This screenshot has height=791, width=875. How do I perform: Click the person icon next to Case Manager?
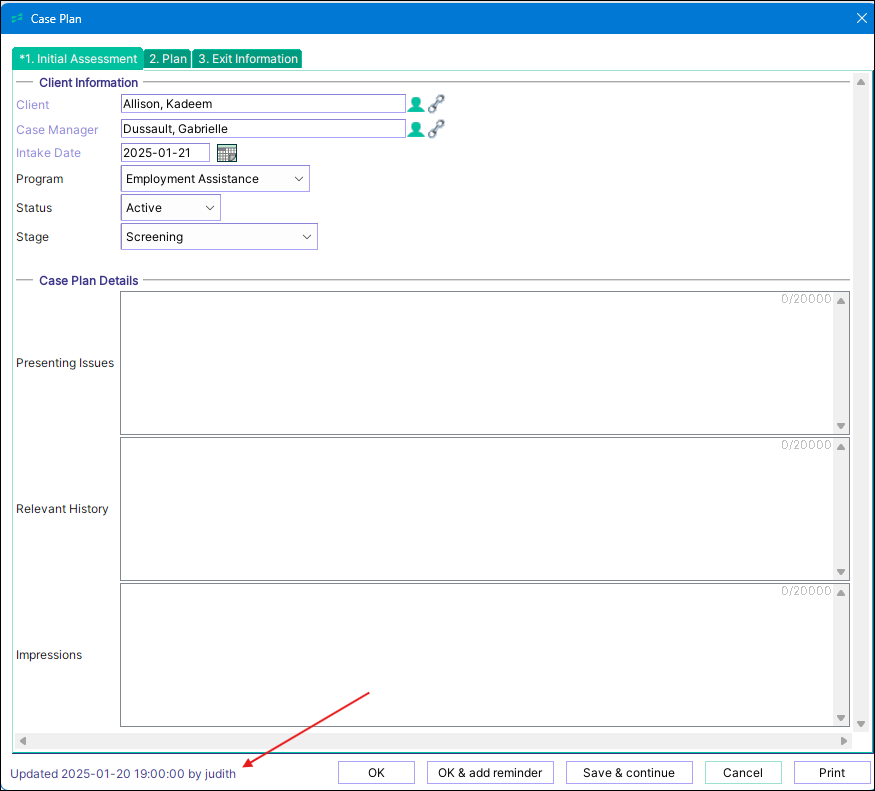(416, 130)
